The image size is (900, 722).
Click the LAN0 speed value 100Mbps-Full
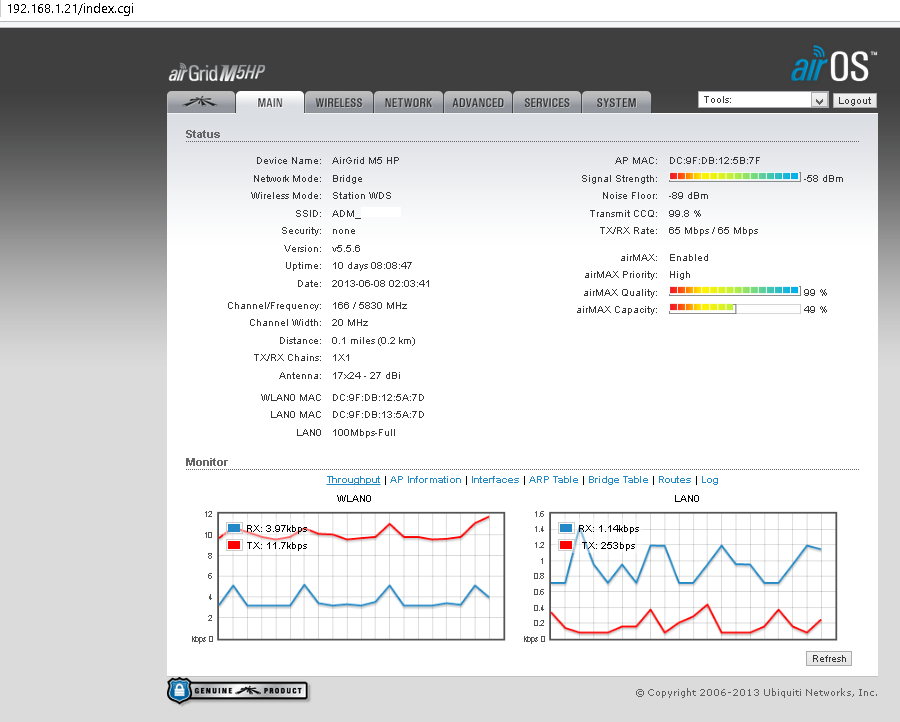pyautogui.click(x=364, y=433)
